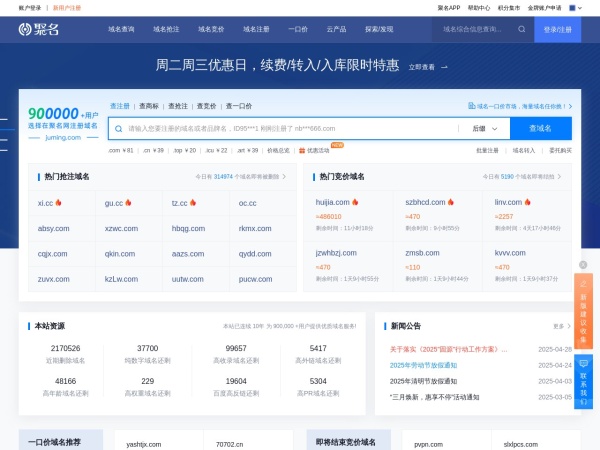600x450 pixels.
Task: Select 域名注册 in navigation
Action: [x=256, y=29]
